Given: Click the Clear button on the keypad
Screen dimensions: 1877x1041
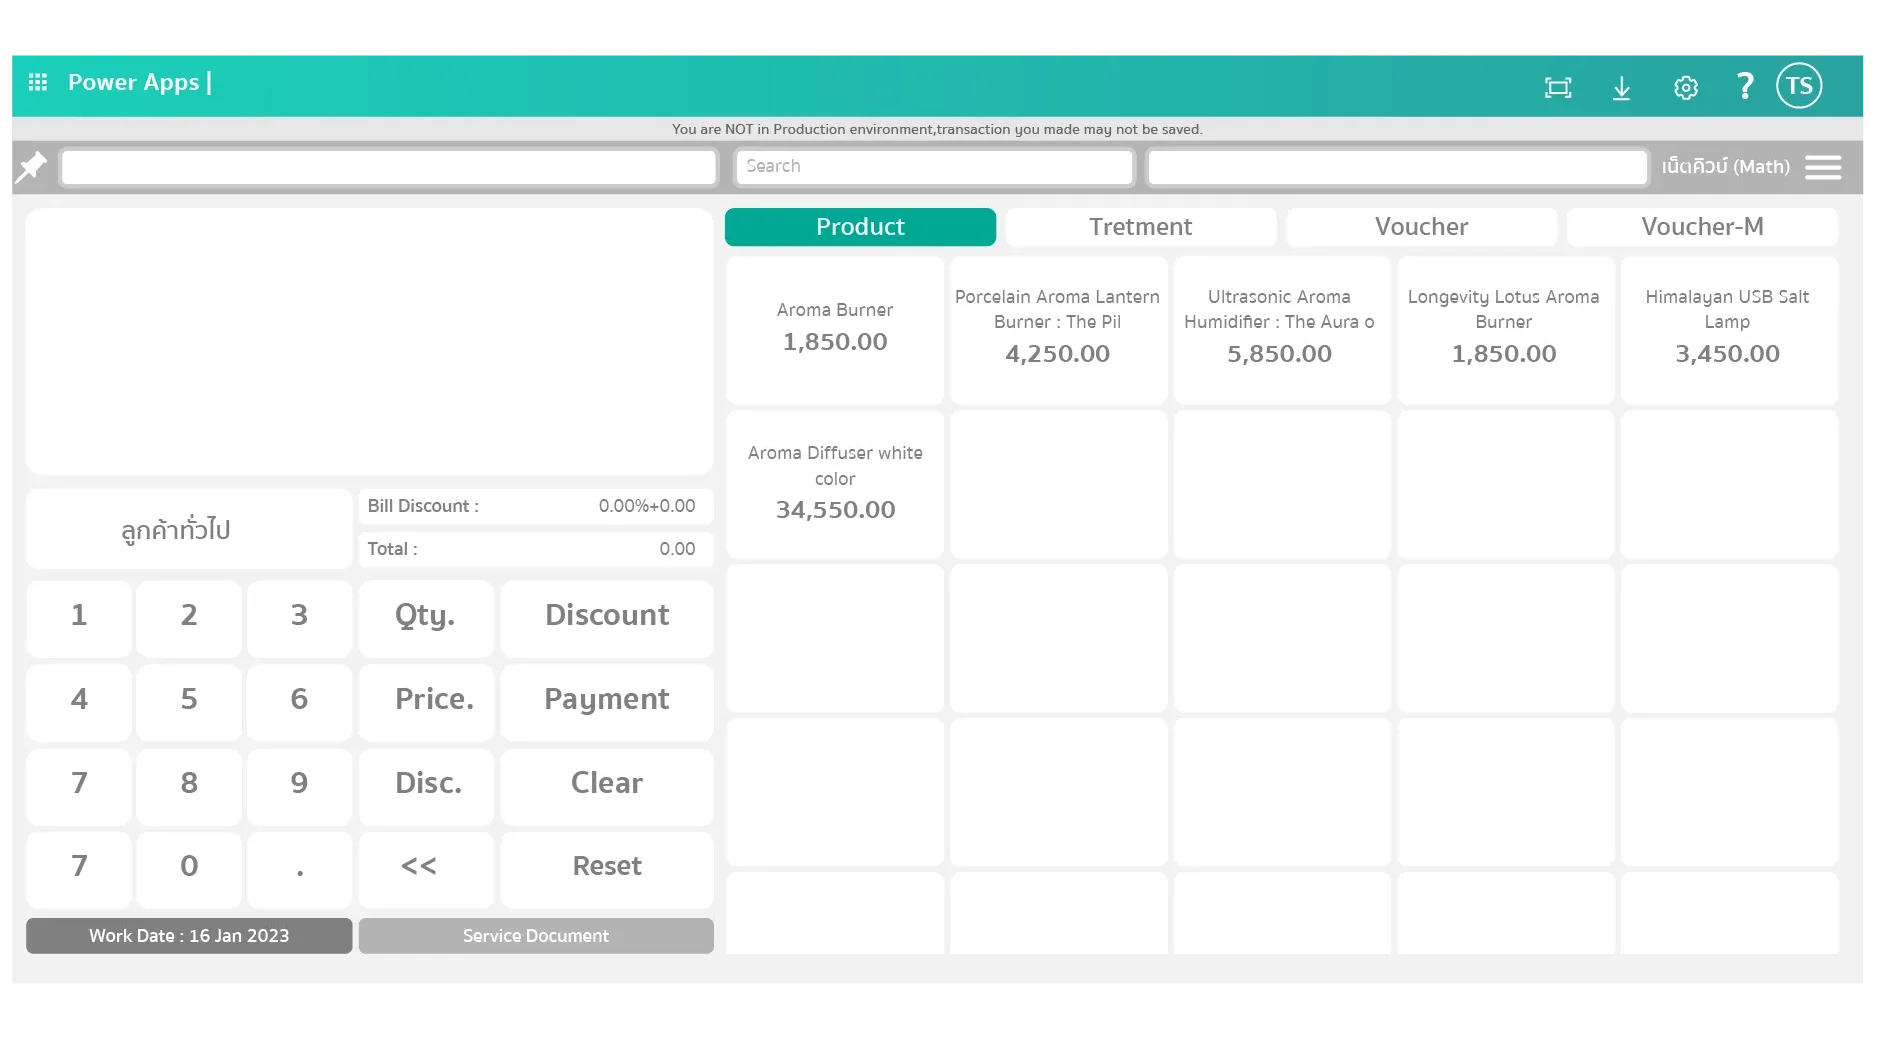Looking at the screenshot, I should coord(606,785).
